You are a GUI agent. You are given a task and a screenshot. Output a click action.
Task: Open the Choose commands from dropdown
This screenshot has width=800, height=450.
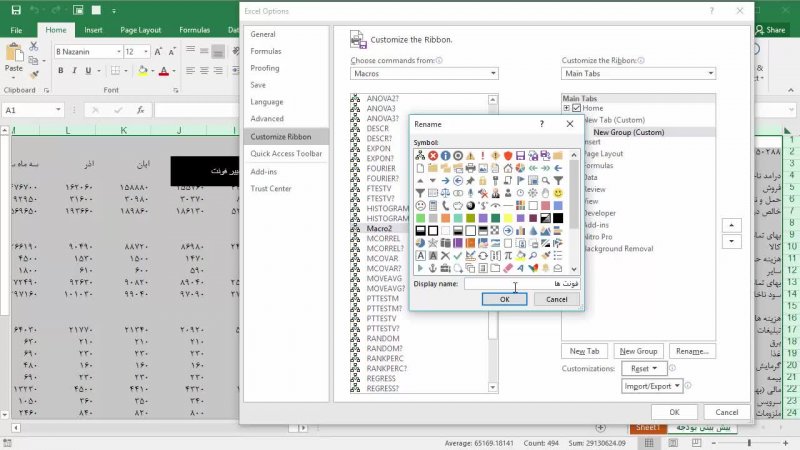tap(423, 74)
